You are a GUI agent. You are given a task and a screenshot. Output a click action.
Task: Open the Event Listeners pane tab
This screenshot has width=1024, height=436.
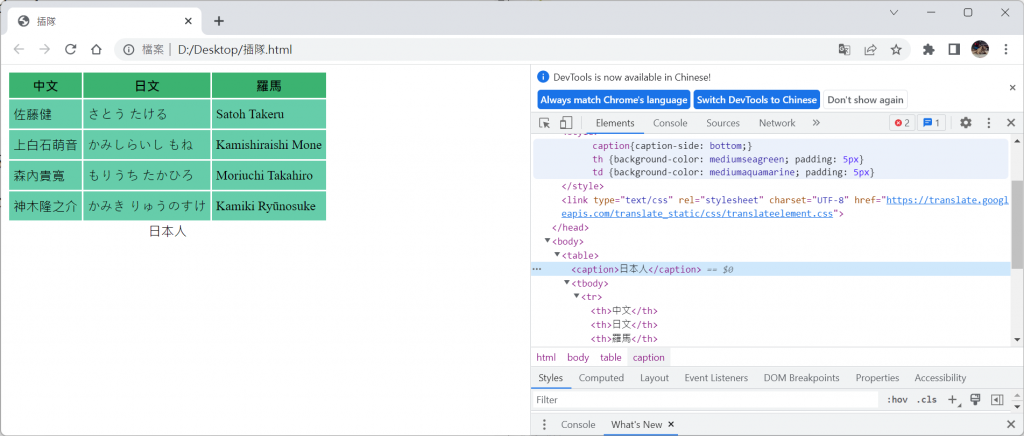tap(716, 378)
